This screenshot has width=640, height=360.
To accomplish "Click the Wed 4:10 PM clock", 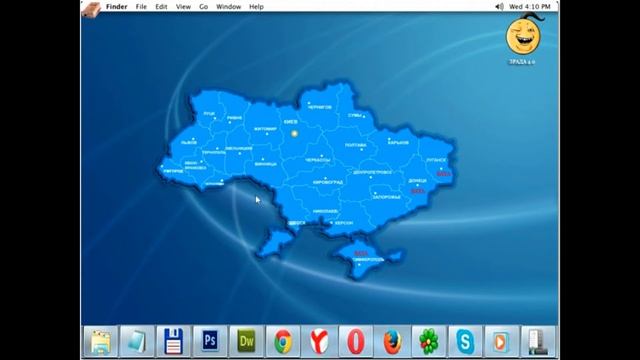I will point(530,7).
